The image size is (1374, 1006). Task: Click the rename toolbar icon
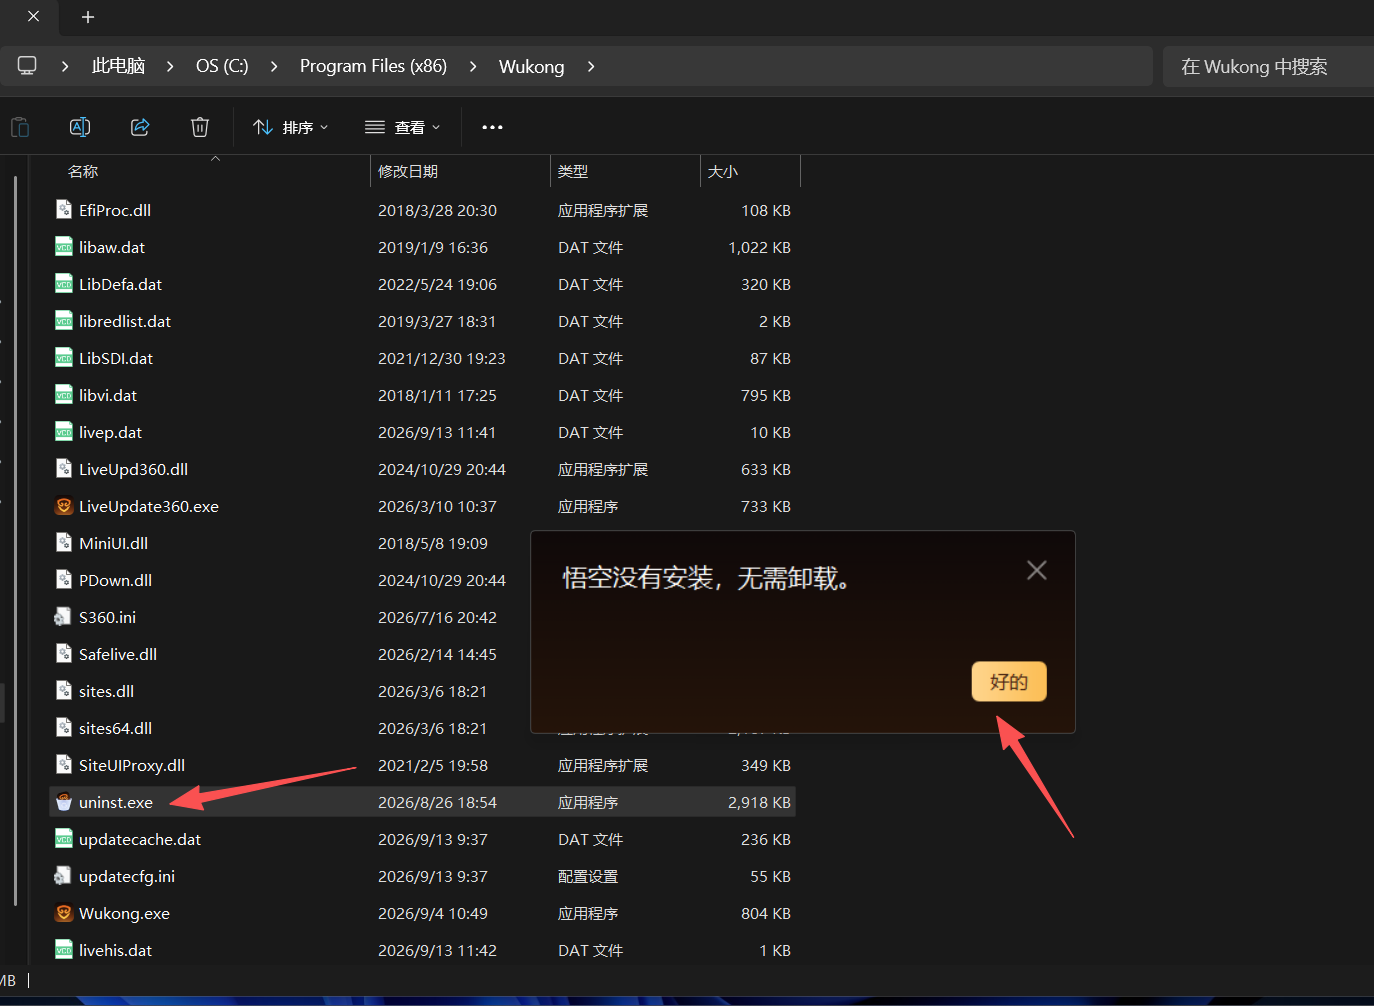click(80, 127)
